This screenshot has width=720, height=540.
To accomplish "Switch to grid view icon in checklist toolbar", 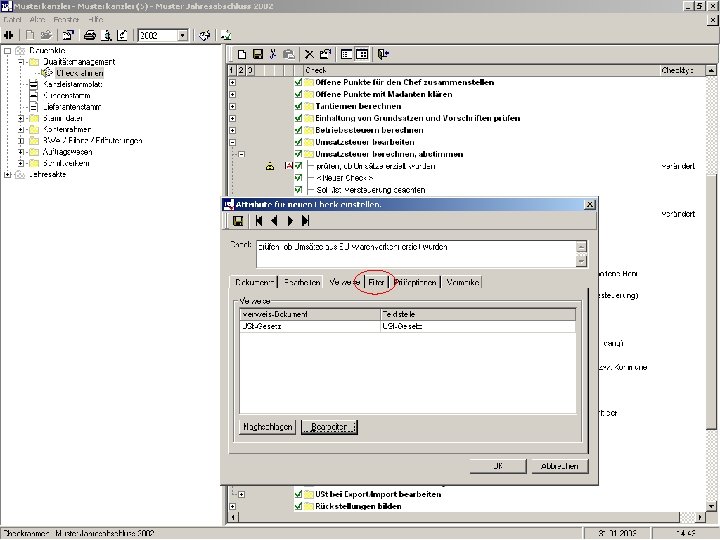I will point(362,54).
